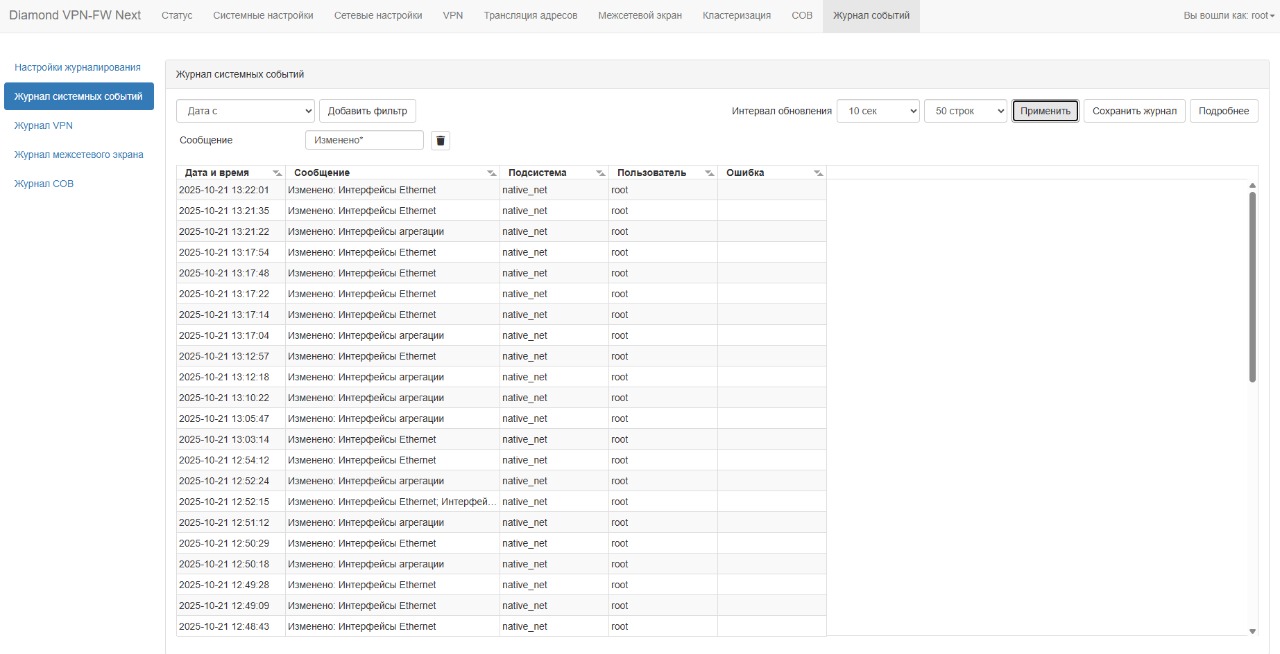Expand the 10 сек refresh interval dropdown

877,111
